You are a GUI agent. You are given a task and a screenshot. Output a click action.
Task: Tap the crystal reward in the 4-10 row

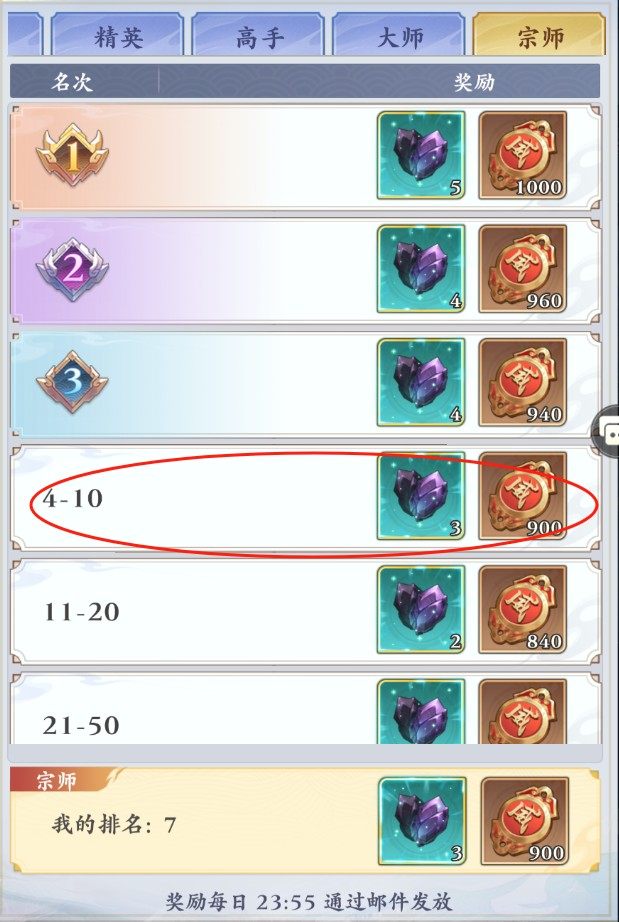(x=421, y=496)
